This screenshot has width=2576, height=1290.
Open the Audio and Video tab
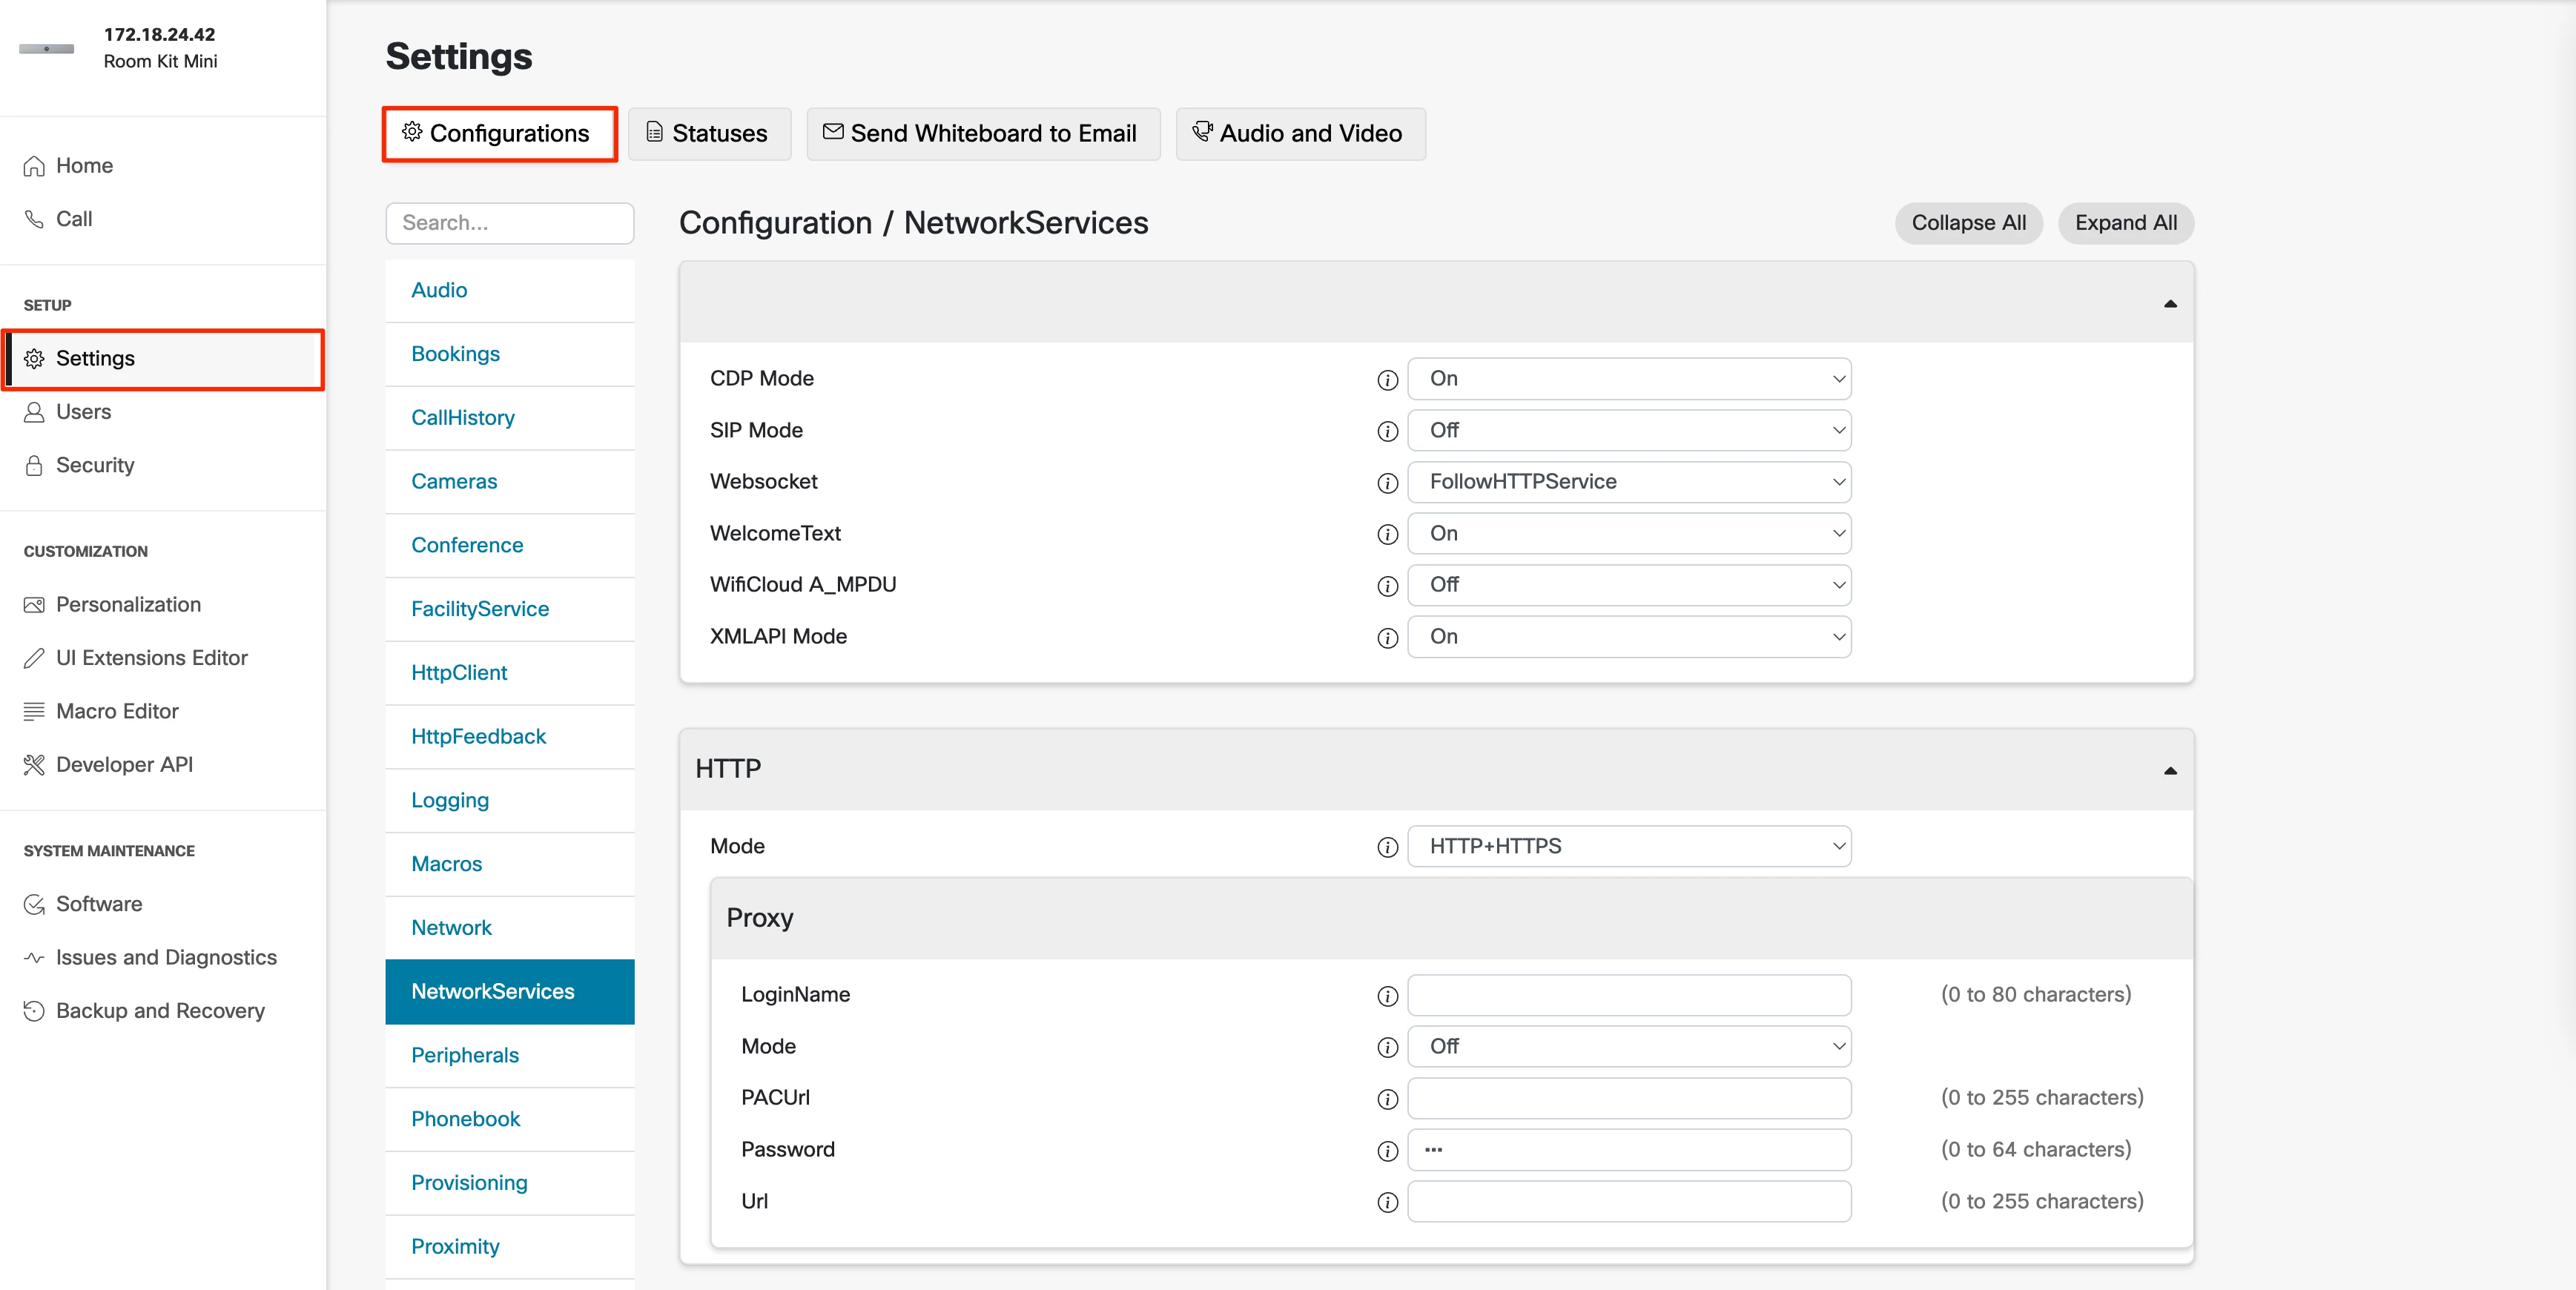(x=1299, y=134)
